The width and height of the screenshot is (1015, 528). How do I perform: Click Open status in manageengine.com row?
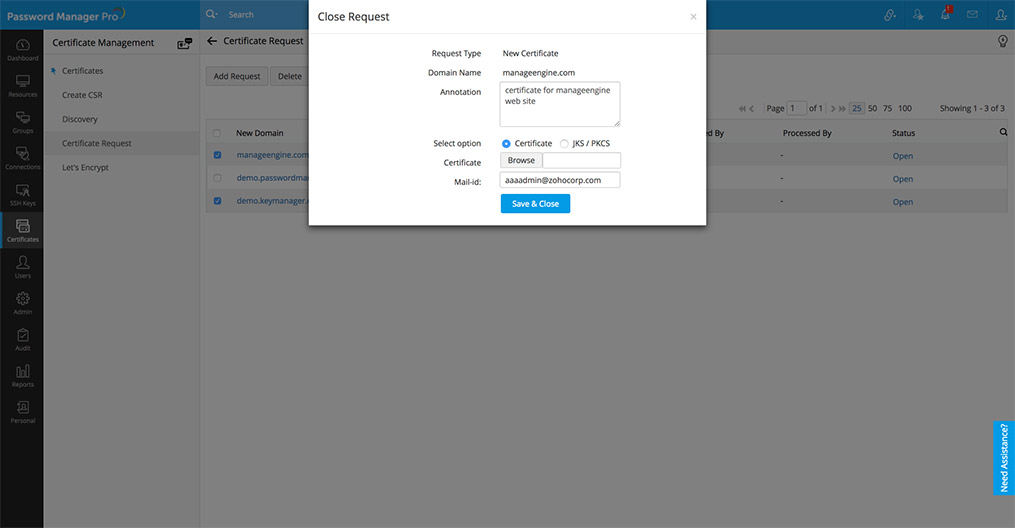point(902,156)
